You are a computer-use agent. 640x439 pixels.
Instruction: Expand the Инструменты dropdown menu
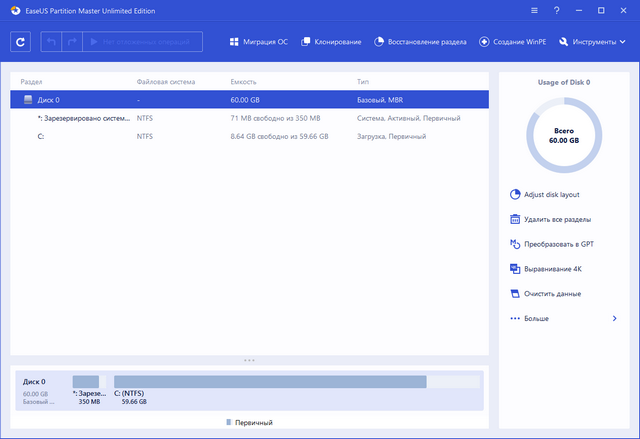tap(593, 42)
